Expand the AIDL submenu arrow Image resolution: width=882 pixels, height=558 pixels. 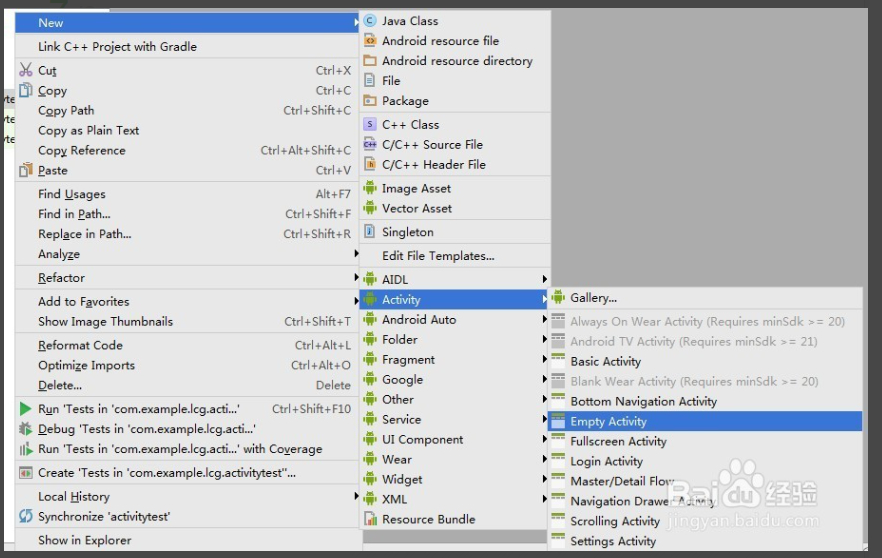tap(545, 280)
